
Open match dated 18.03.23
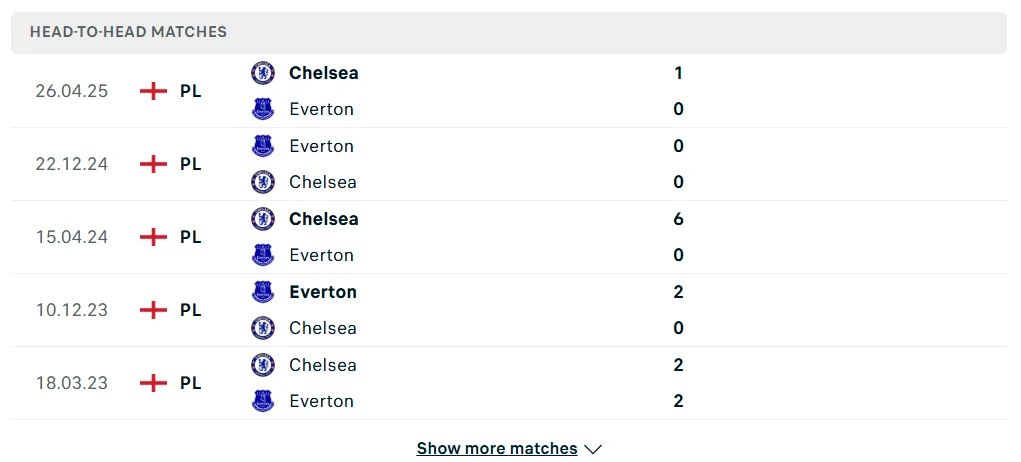[72, 383]
